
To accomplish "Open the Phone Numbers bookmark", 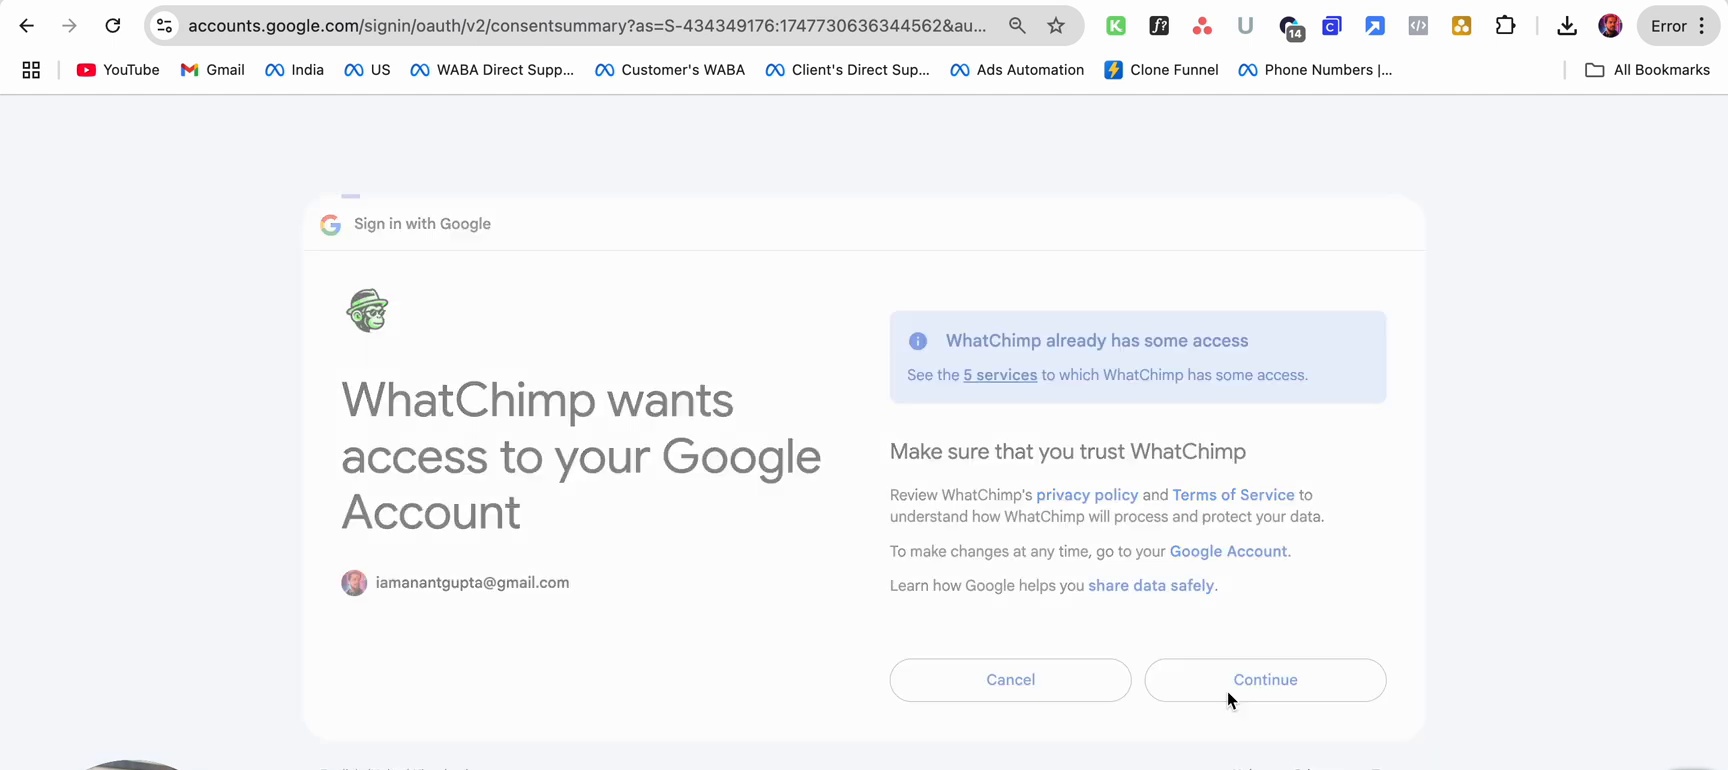I will 1315,70.
